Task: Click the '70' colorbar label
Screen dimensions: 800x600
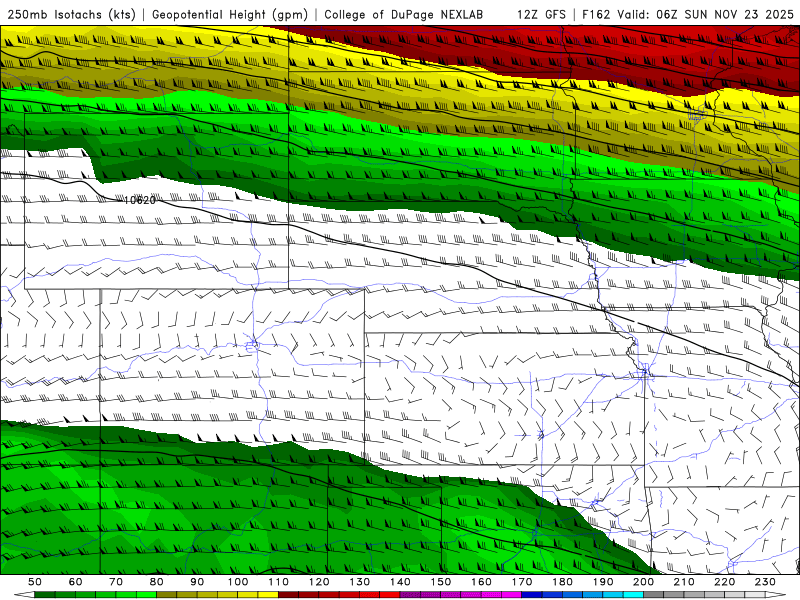Action: [x=116, y=582]
